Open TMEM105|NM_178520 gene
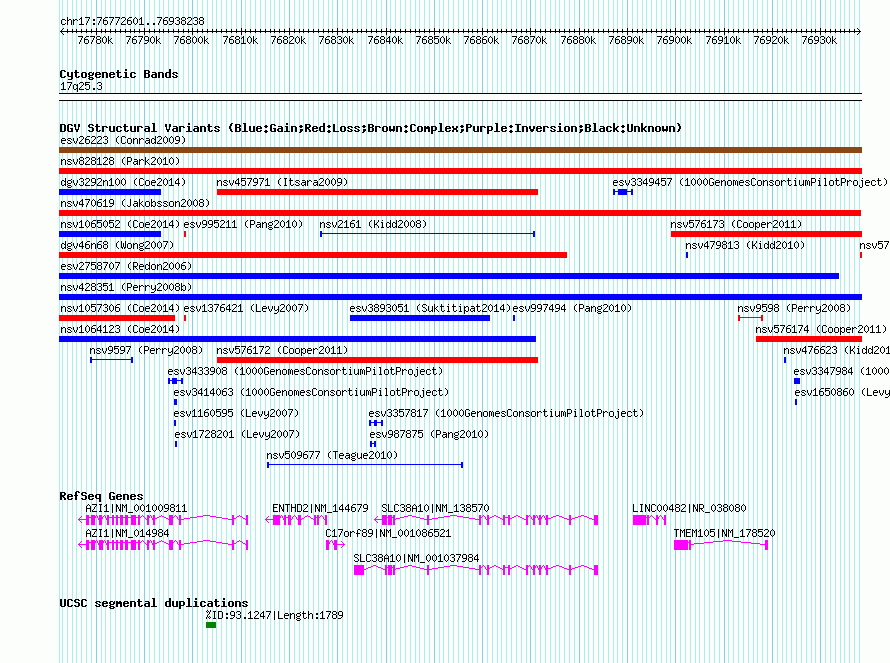890x663 pixels. (724, 533)
